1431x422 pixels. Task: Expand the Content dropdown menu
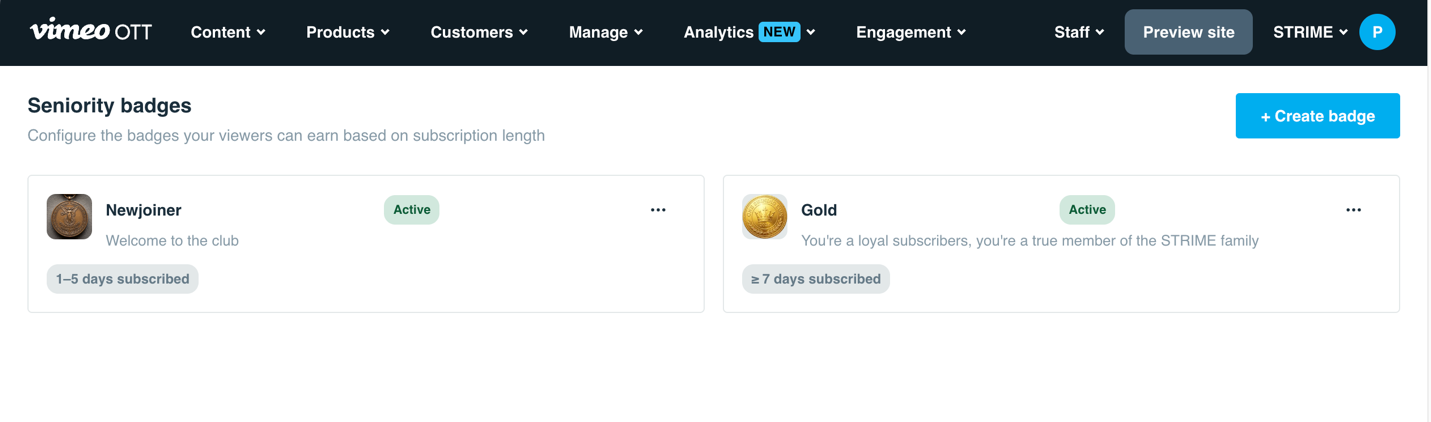[228, 32]
